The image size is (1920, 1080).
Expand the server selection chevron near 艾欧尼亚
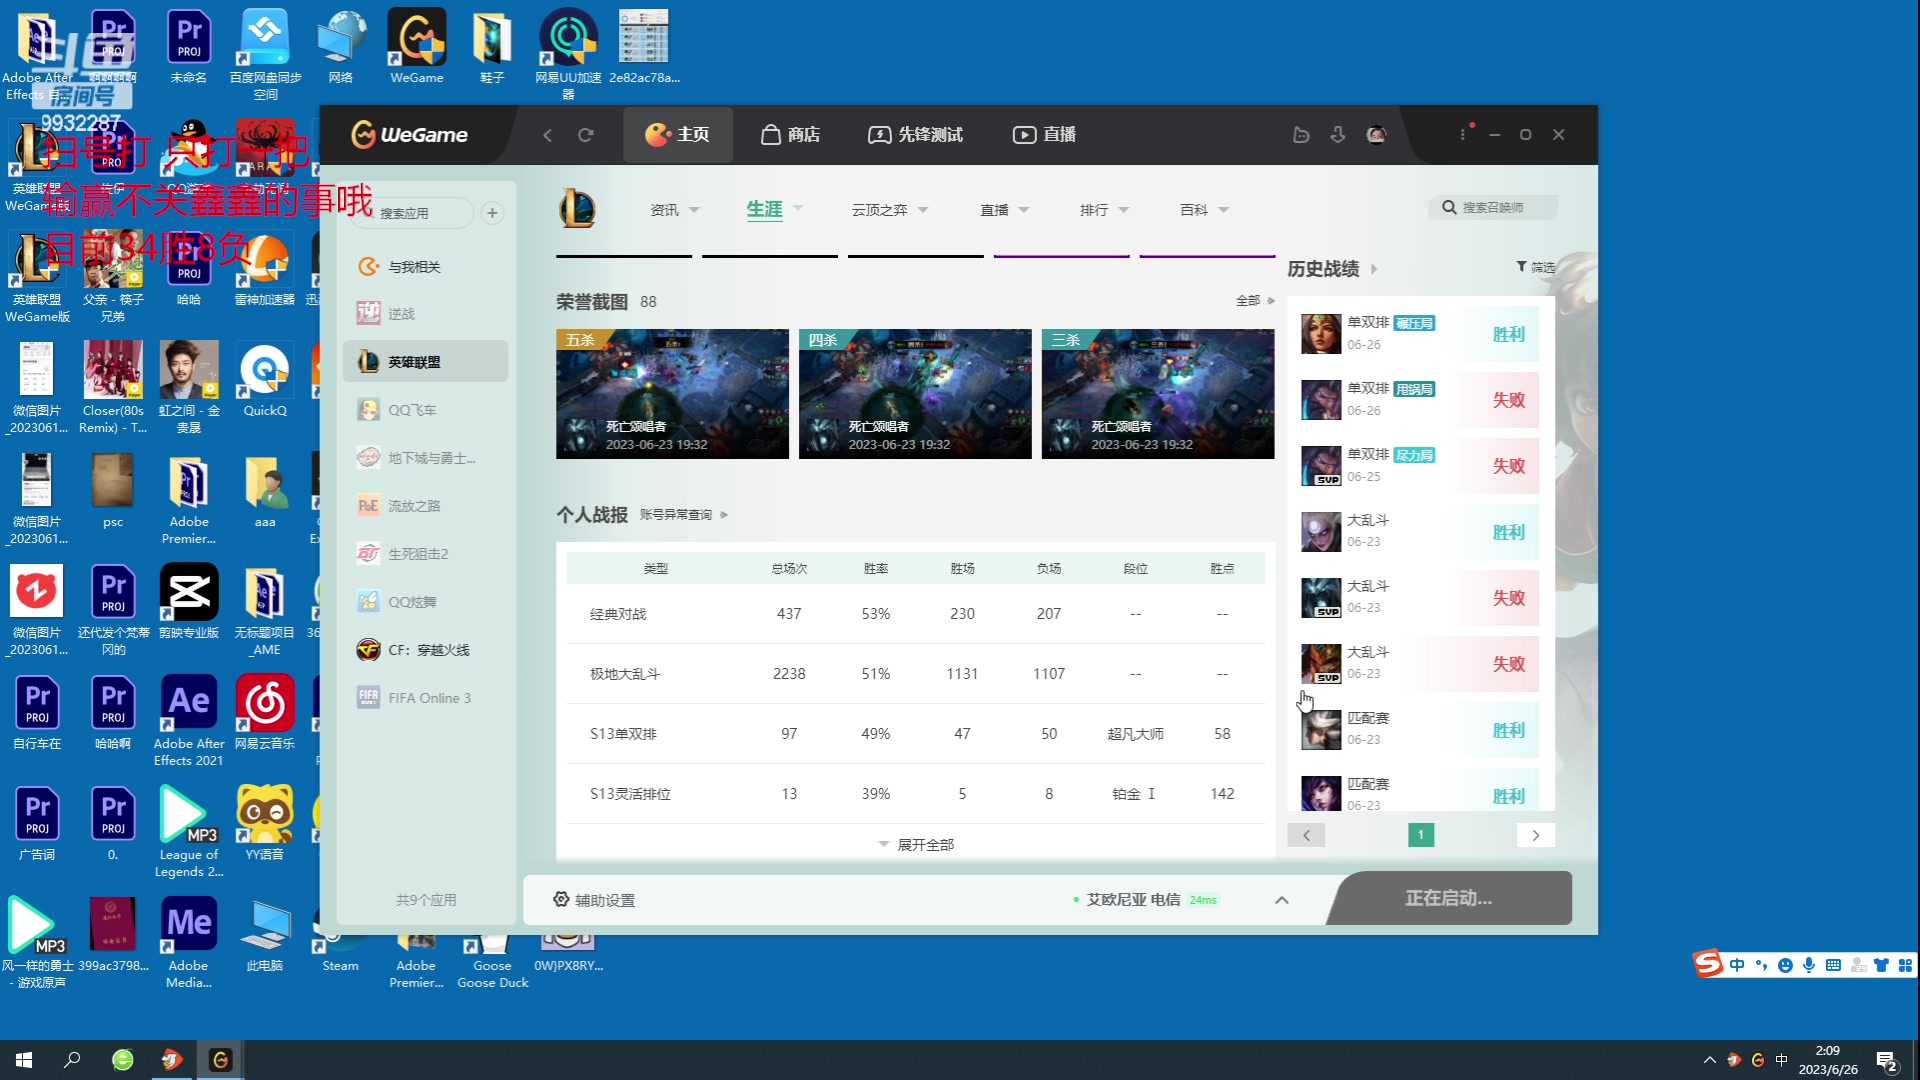[1281, 900]
